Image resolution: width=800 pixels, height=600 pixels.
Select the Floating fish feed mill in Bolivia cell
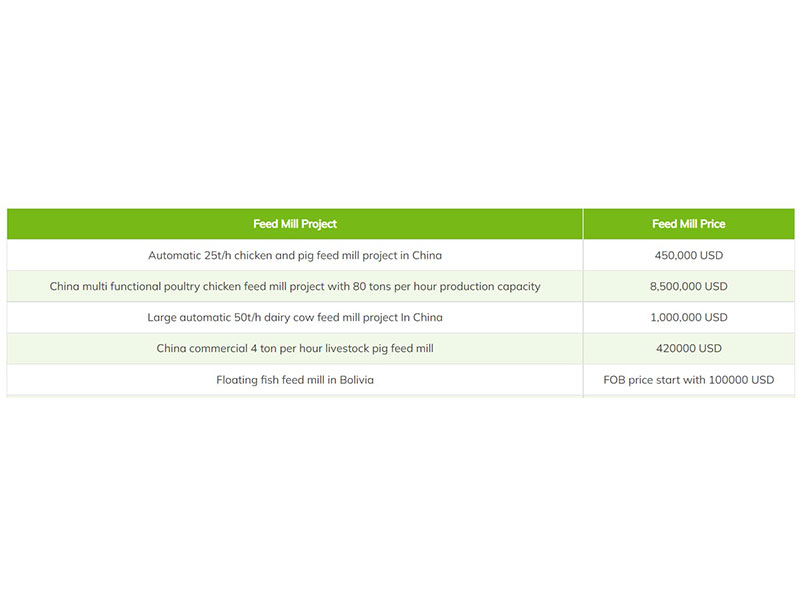pos(295,380)
